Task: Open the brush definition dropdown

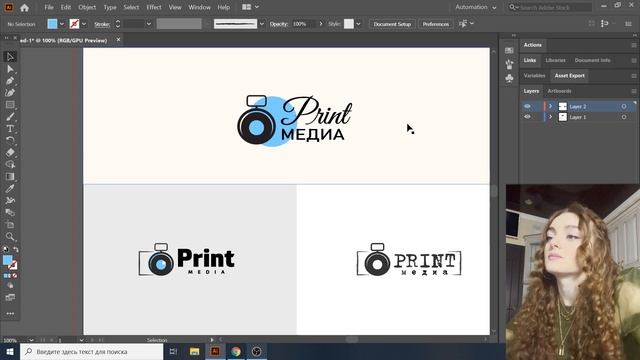Action: tap(262, 24)
